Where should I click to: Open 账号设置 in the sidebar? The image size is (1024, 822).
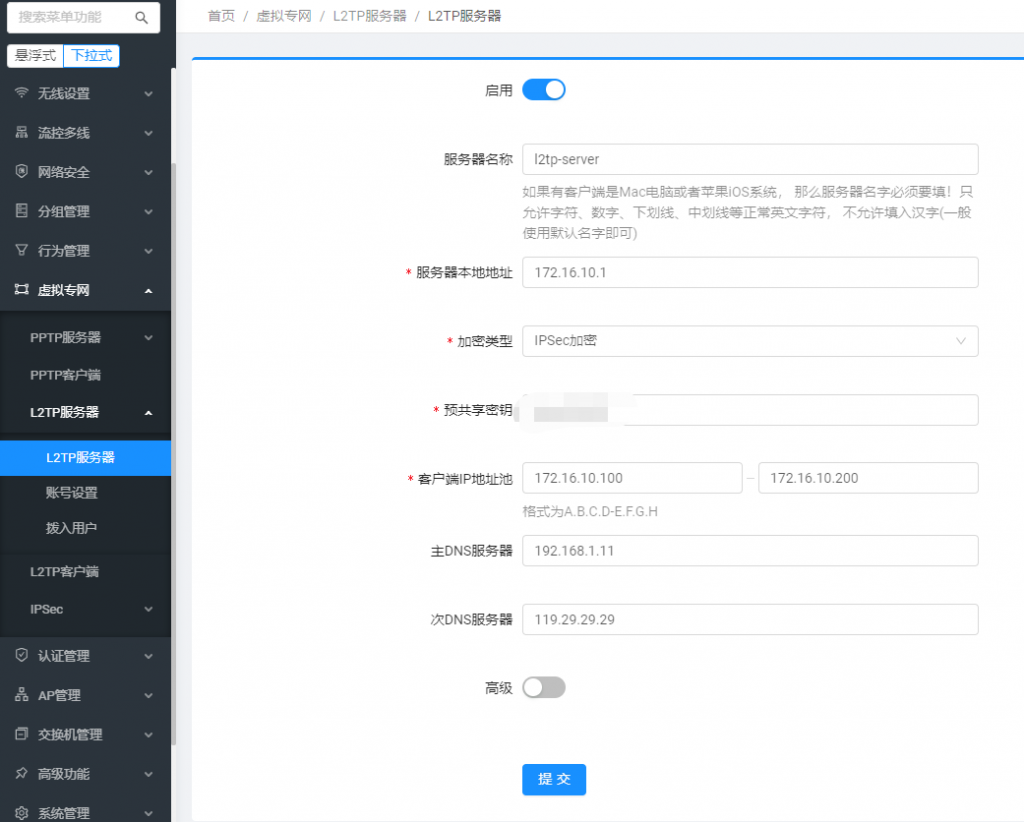pos(72,493)
